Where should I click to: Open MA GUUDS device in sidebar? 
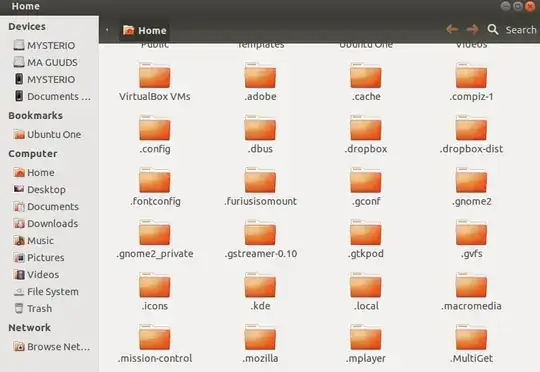click(45, 62)
